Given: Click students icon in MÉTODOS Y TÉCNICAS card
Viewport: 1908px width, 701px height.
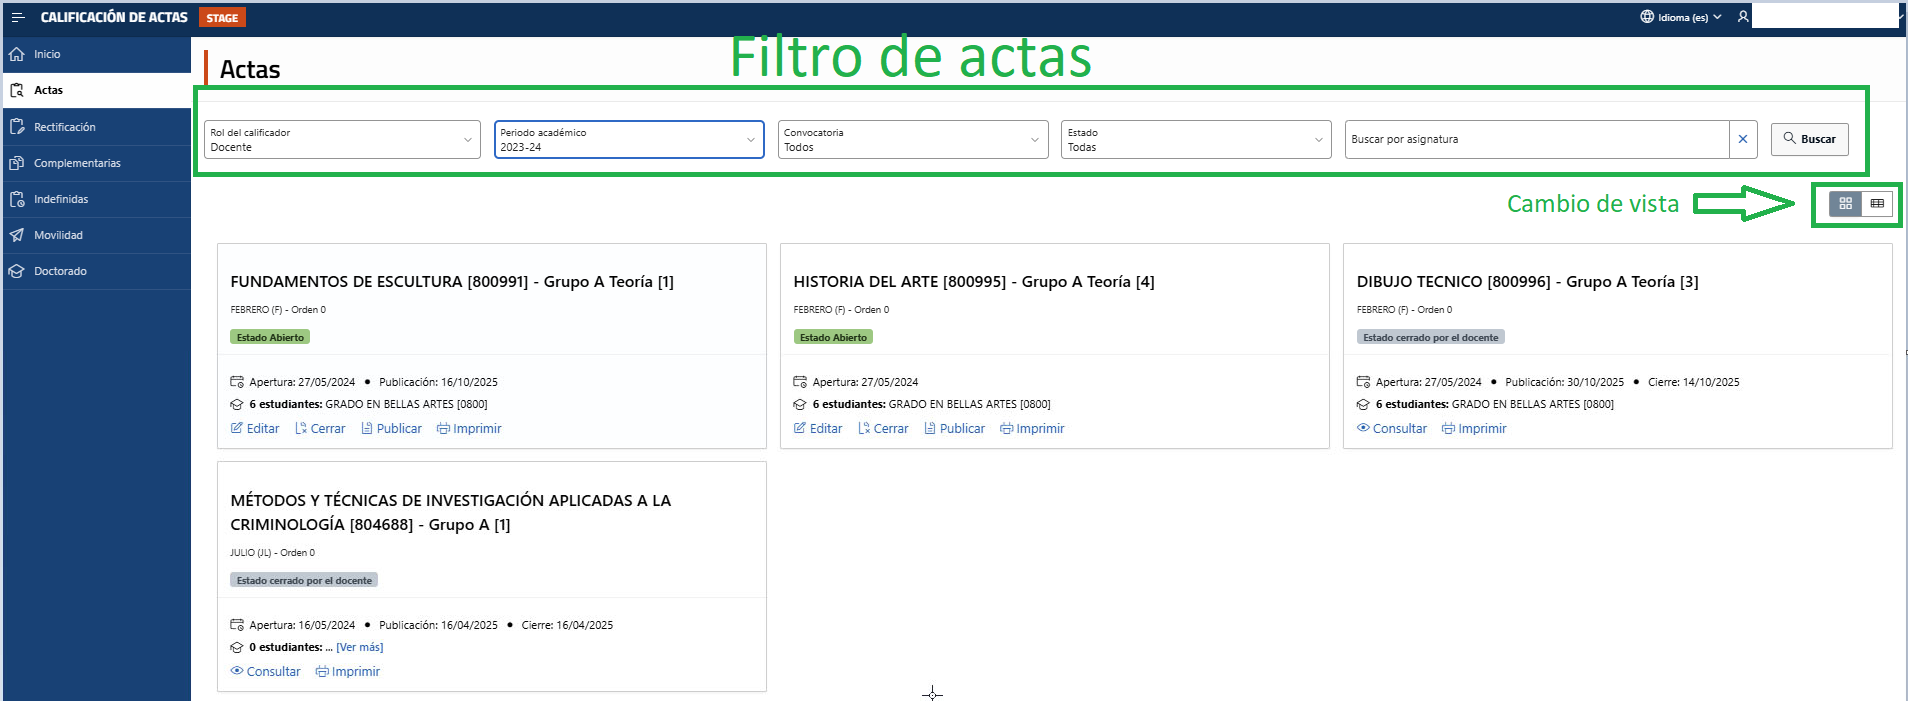Looking at the screenshot, I should (237, 648).
